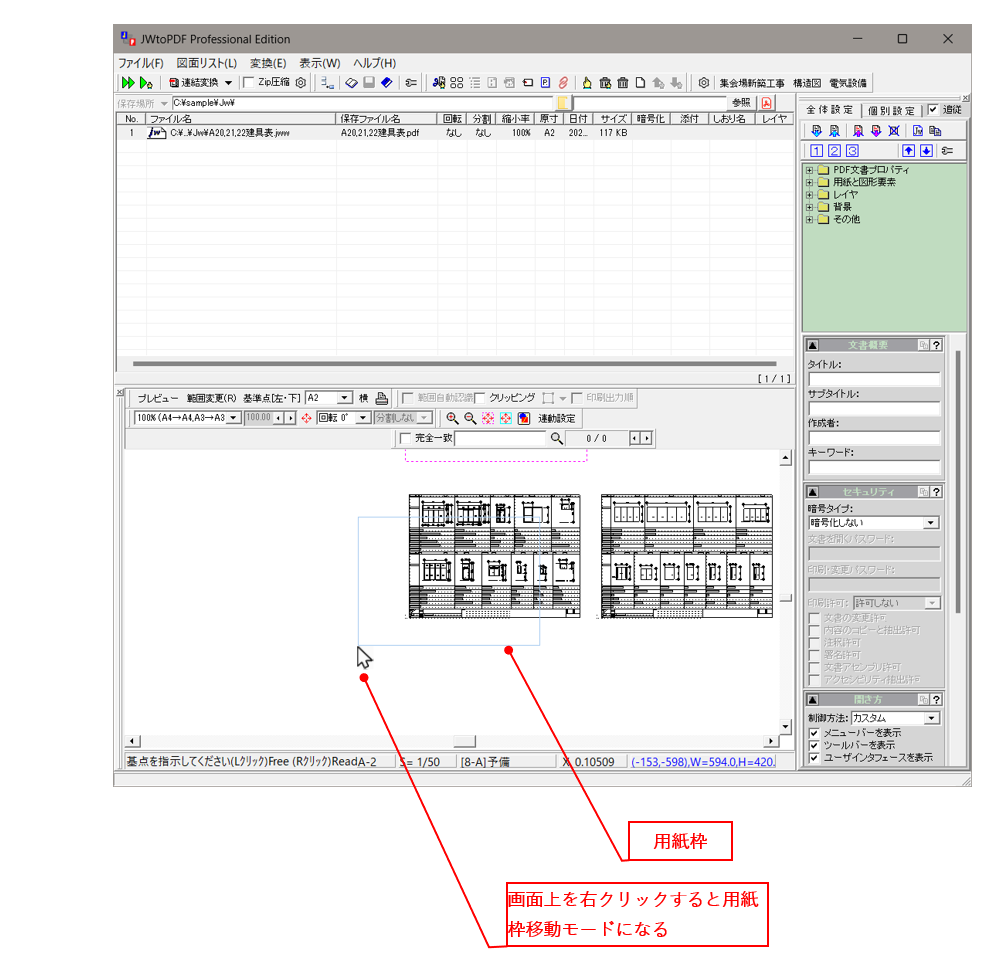Viewport: 992px width, 956px height.
Task: Click the 参照 browse button
Action: [x=740, y=103]
